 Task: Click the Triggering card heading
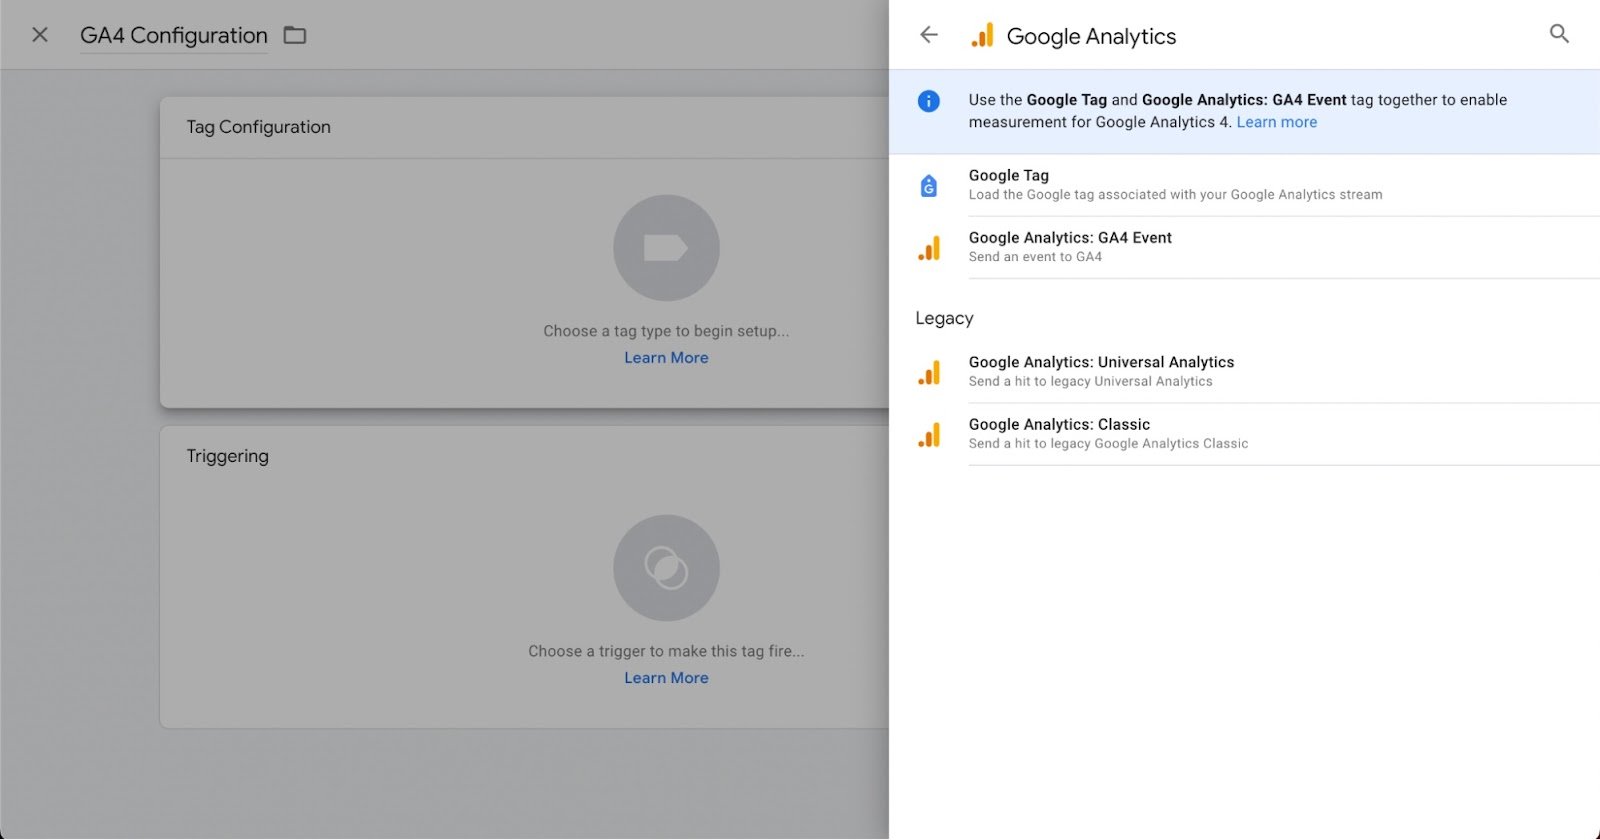227,456
